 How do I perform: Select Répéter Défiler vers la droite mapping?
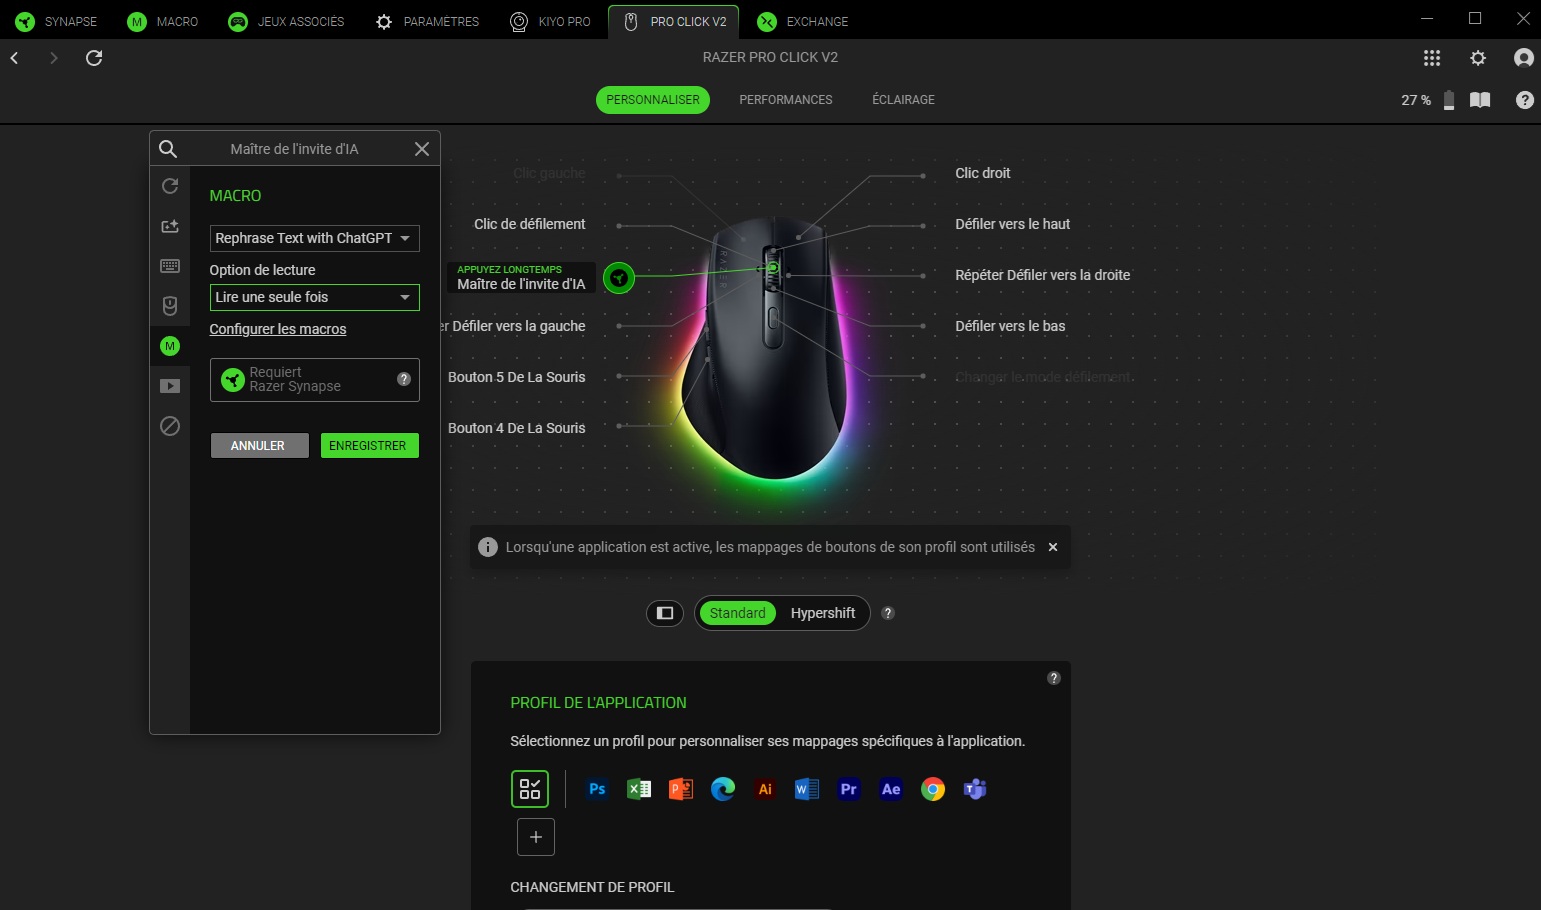1042,275
